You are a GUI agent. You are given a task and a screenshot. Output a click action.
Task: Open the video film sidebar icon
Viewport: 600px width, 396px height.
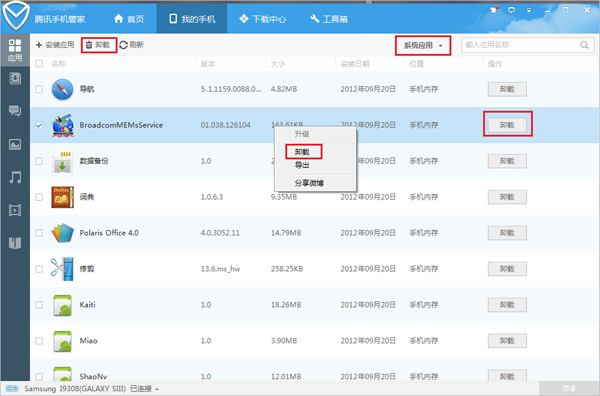pyautogui.click(x=15, y=210)
